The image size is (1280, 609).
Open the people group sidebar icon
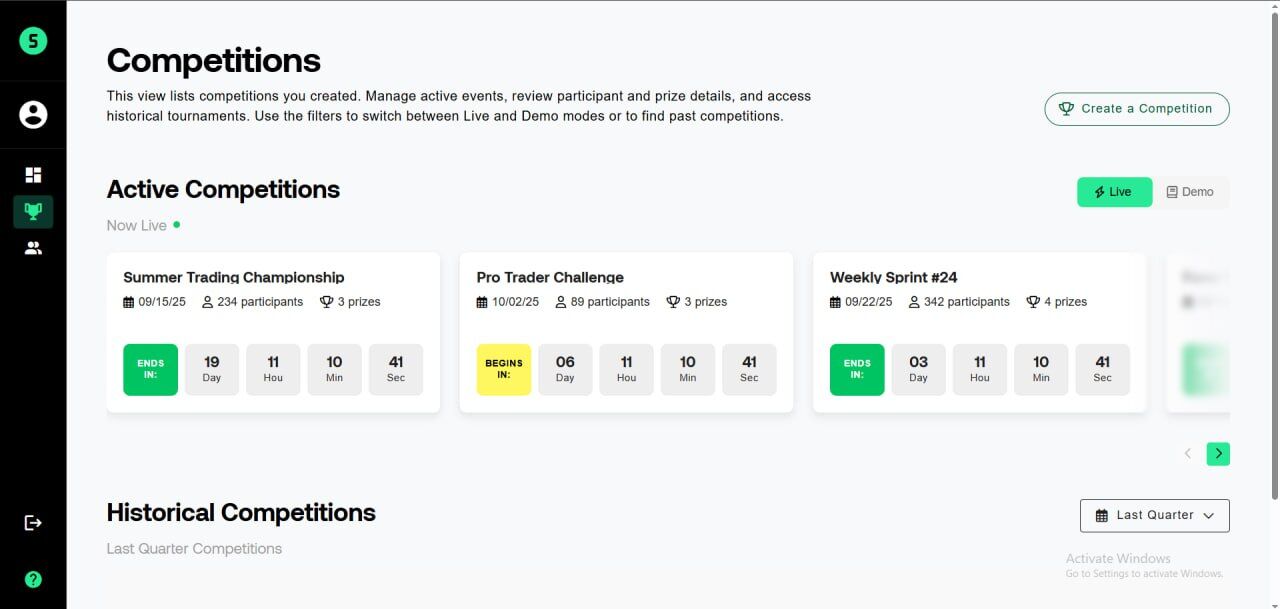pos(33,248)
